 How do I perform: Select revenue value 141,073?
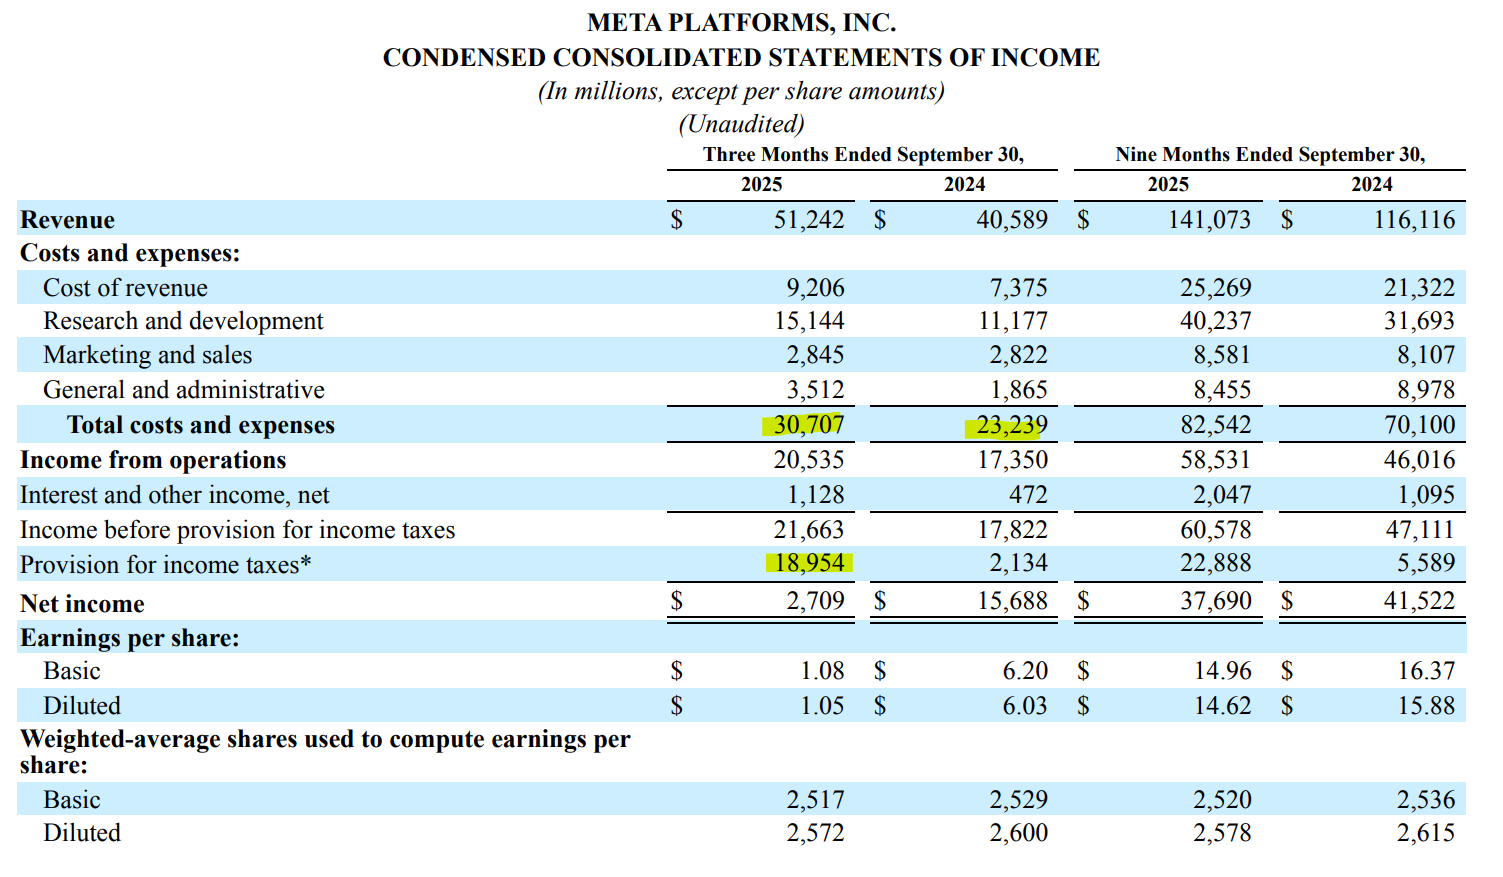point(1209,219)
